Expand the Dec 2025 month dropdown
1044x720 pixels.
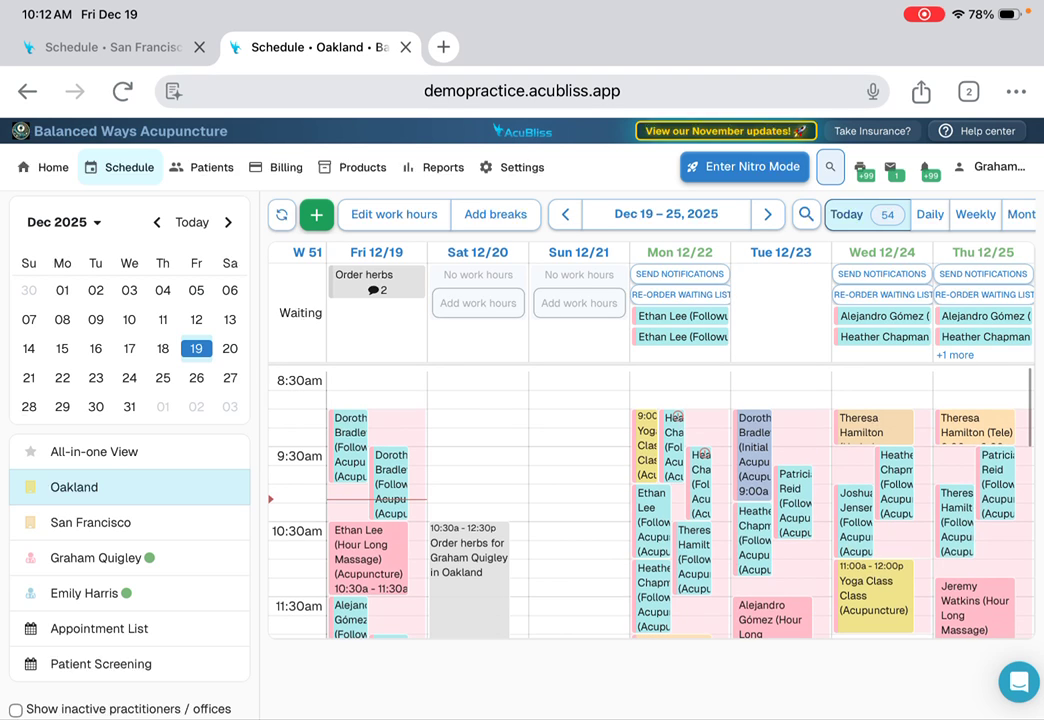coord(64,223)
